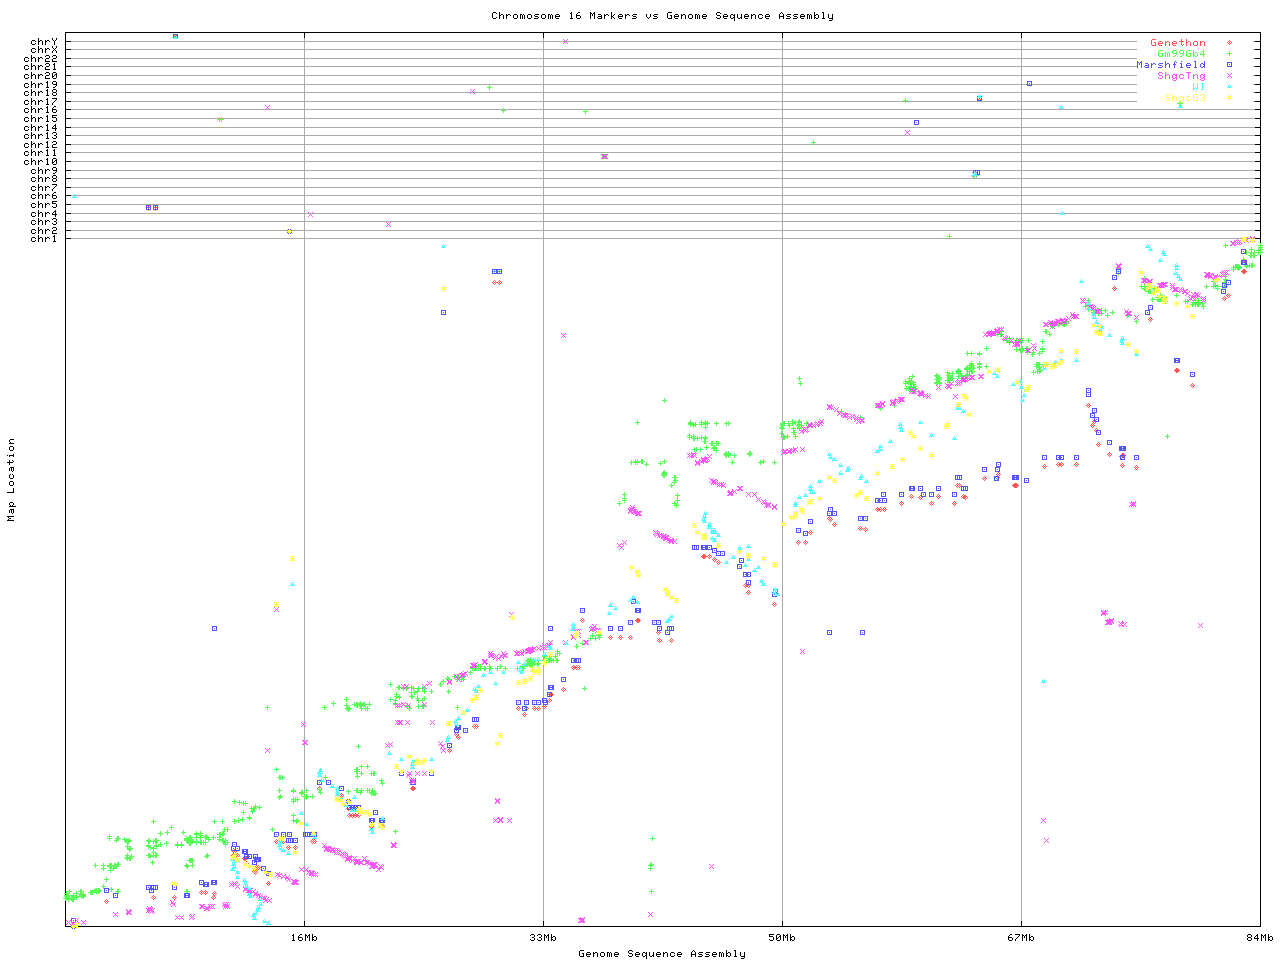The height and width of the screenshot is (960, 1280).
Task: Click the marker on the chrY row
Action: (x=175, y=36)
